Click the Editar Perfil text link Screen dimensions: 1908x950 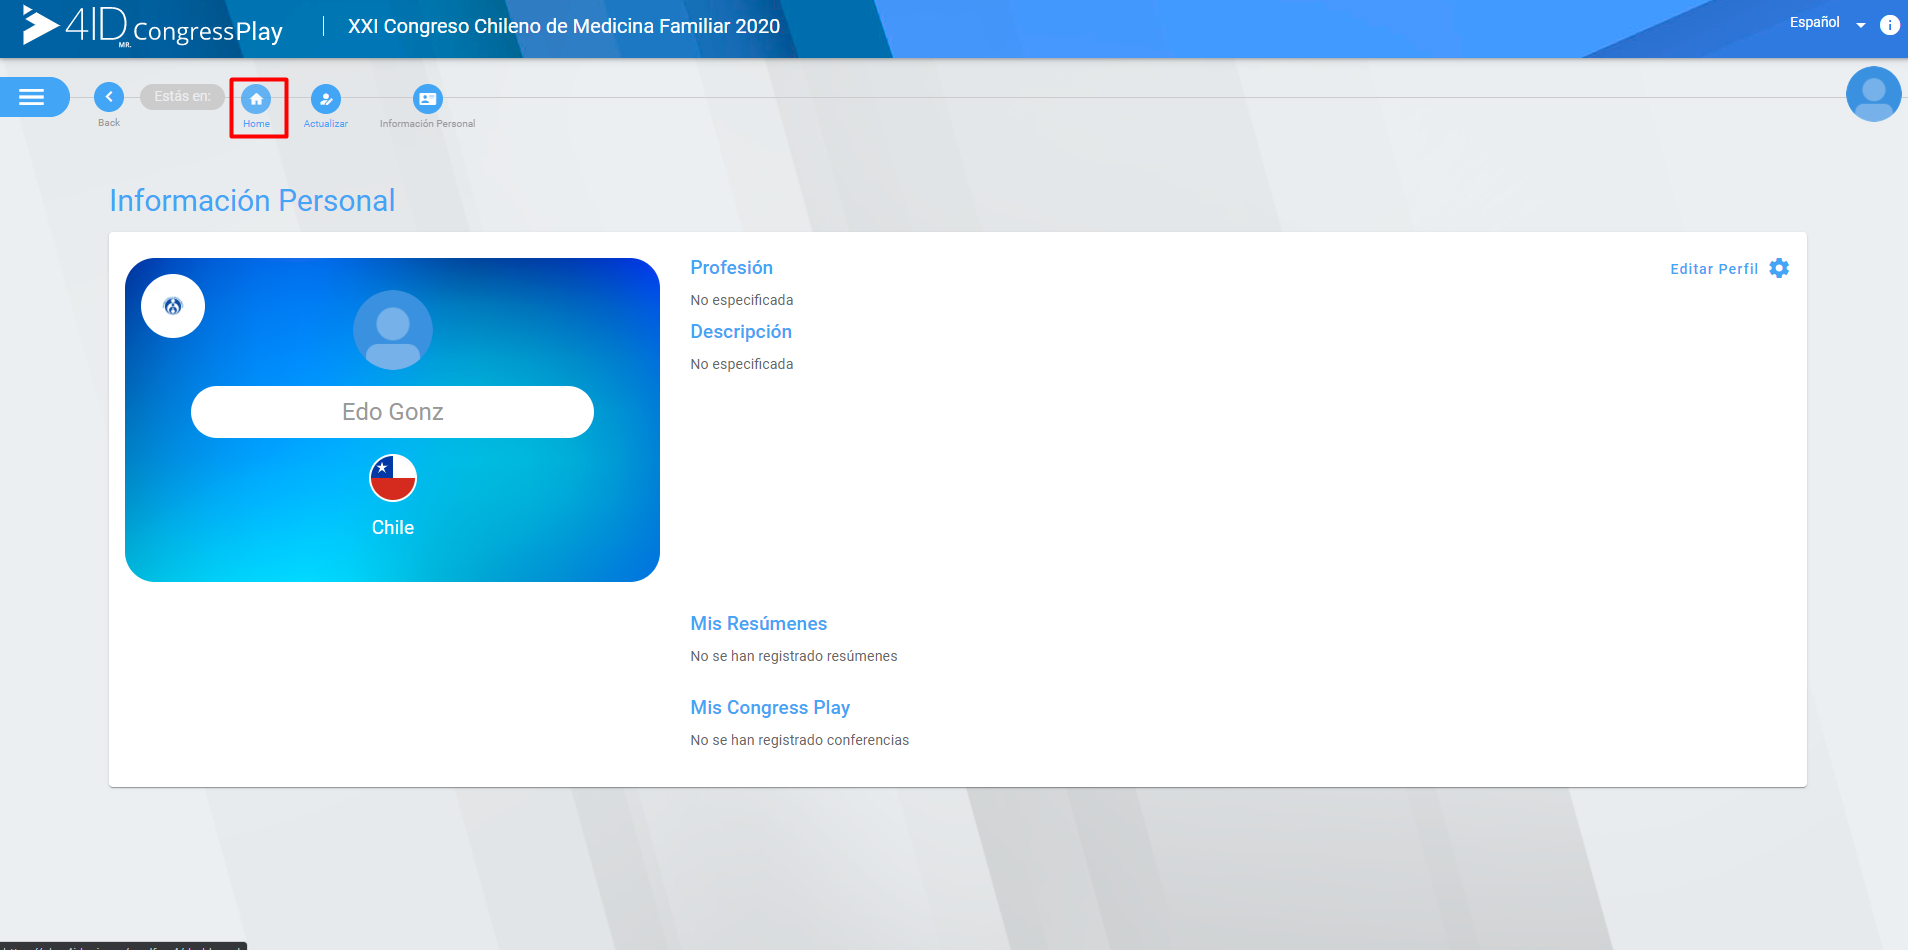(x=1714, y=269)
